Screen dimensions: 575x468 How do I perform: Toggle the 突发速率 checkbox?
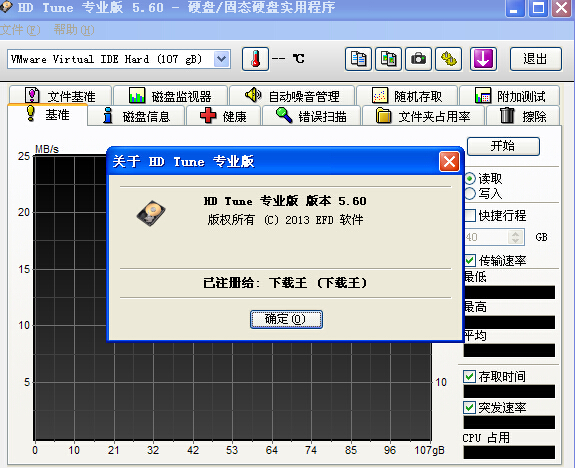[469, 407]
